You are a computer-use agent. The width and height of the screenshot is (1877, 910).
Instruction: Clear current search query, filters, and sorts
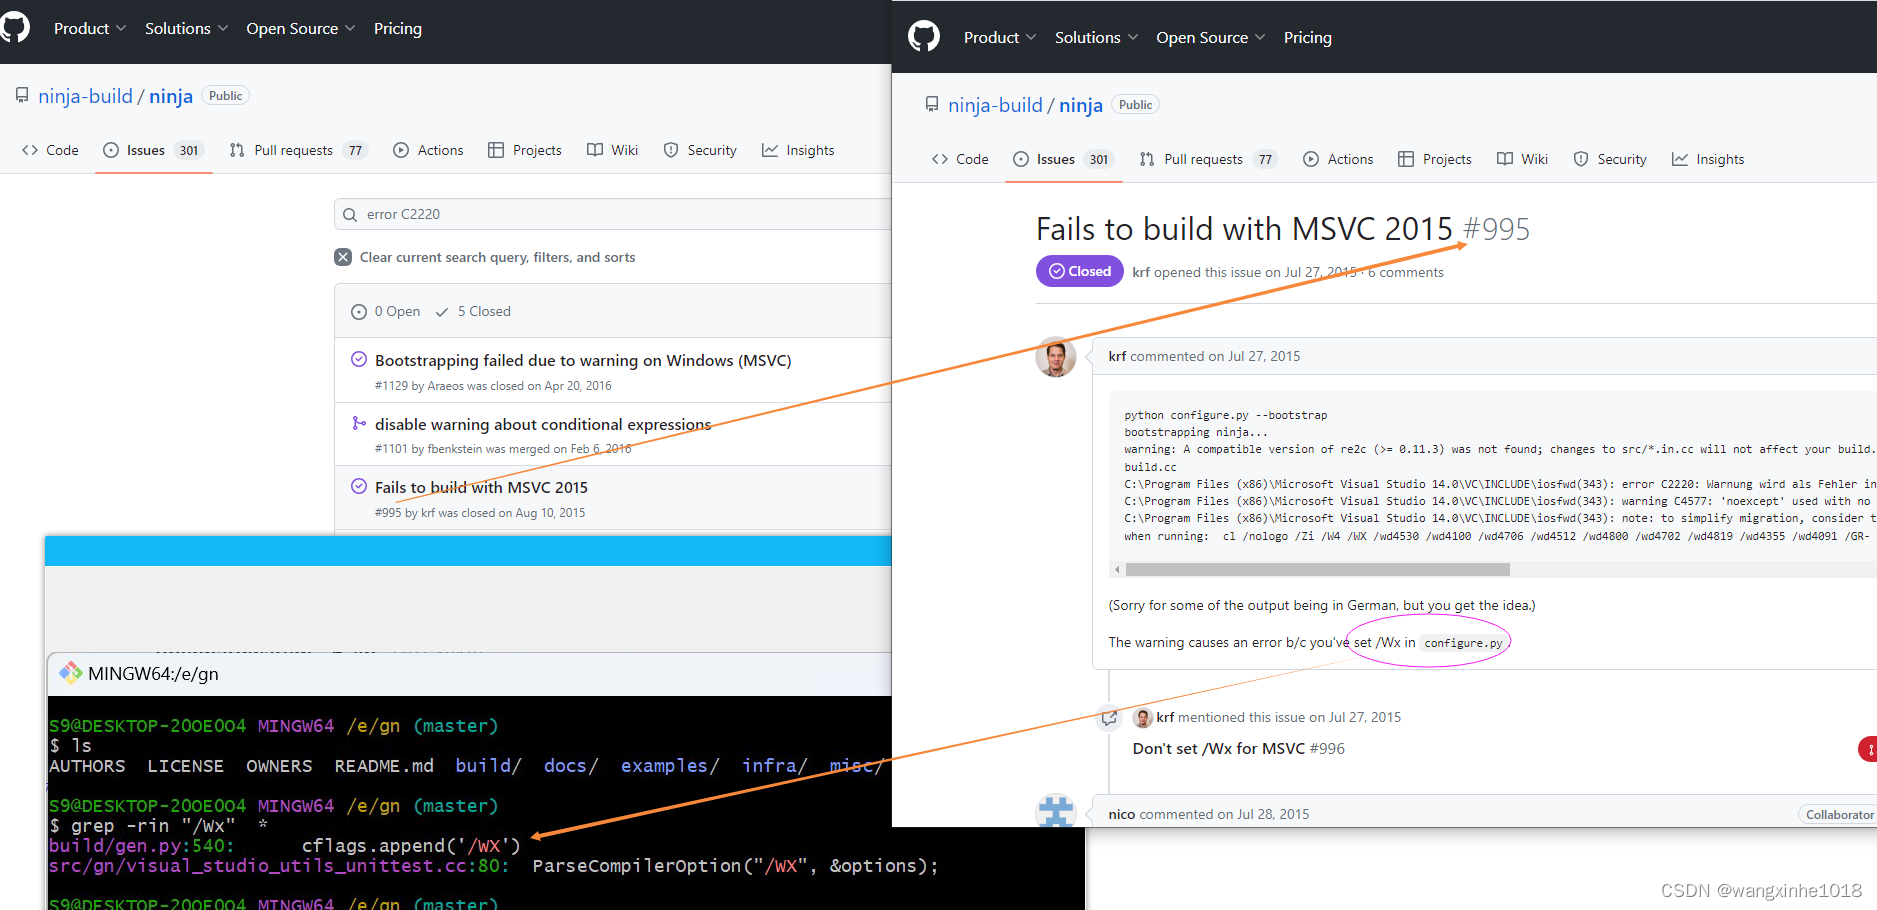click(497, 257)
